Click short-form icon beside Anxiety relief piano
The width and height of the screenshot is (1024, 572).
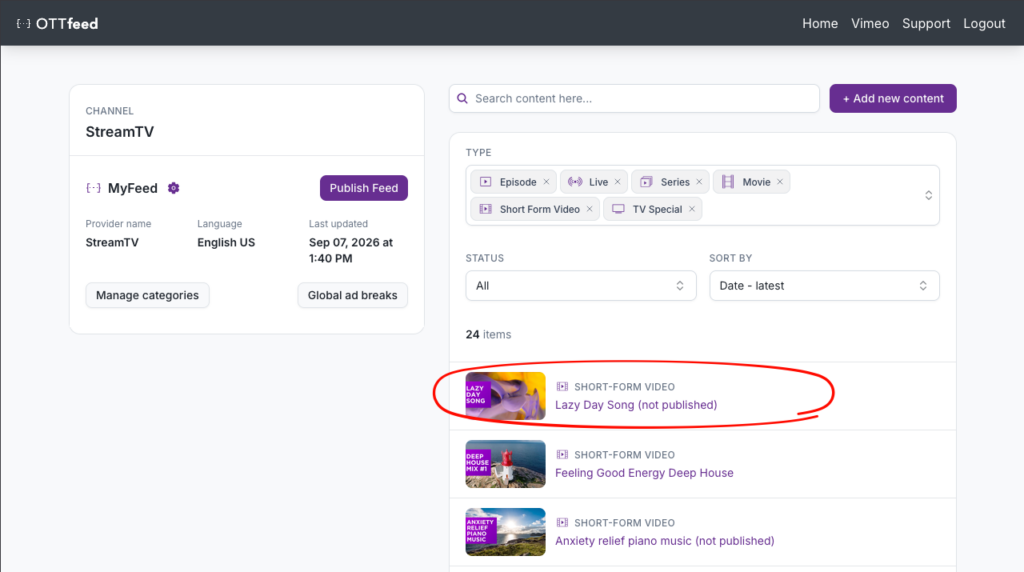[x=562, y=522]
